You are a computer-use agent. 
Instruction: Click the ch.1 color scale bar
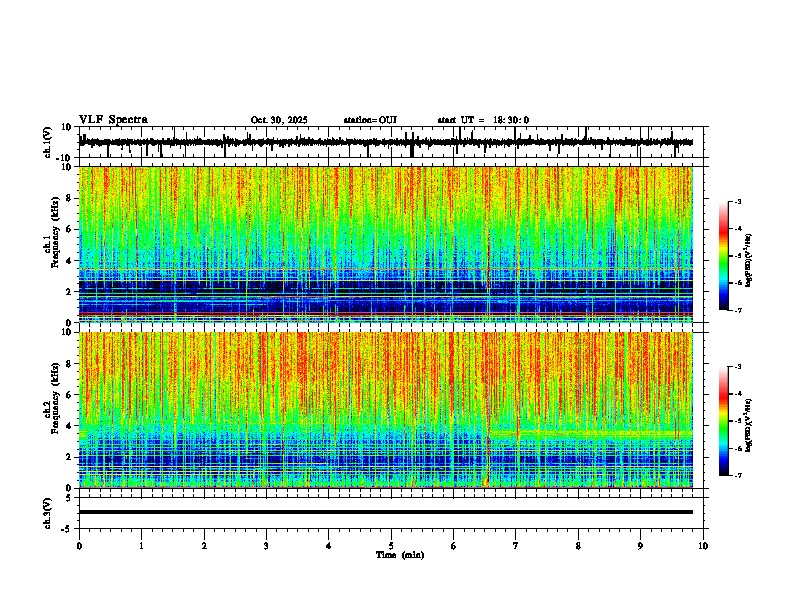(x=724, y=256)
